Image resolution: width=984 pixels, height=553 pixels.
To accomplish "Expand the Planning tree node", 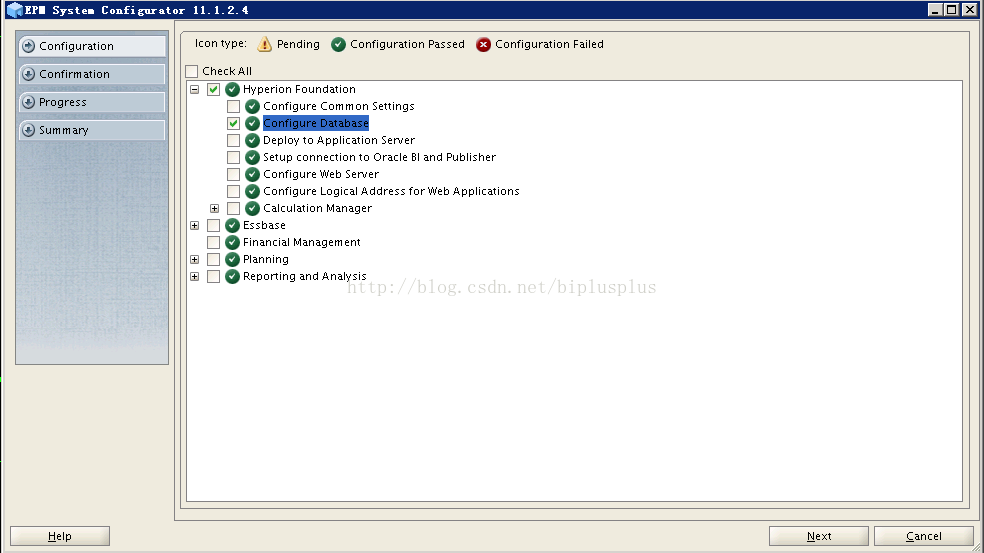I will coord(195,259).
